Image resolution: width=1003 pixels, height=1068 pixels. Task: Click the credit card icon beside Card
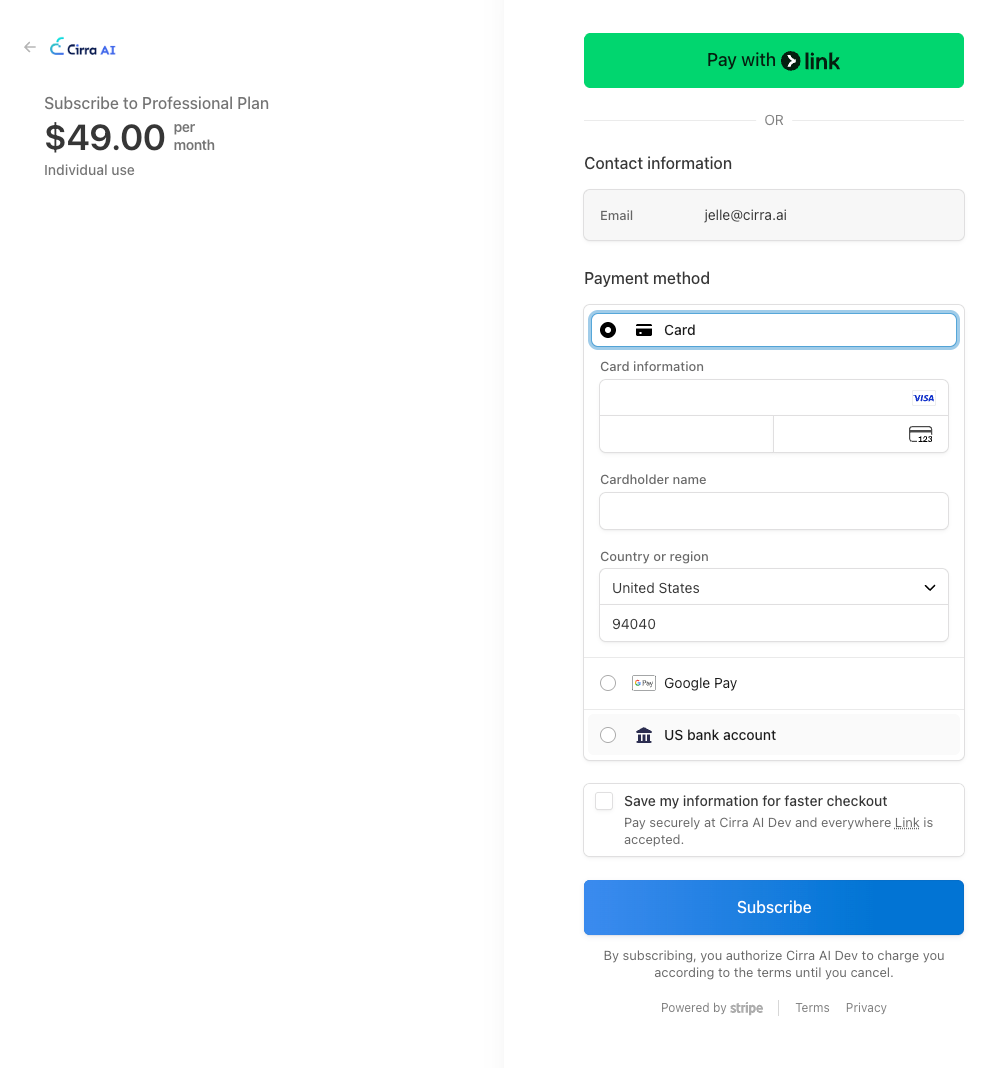pos(644,330)
